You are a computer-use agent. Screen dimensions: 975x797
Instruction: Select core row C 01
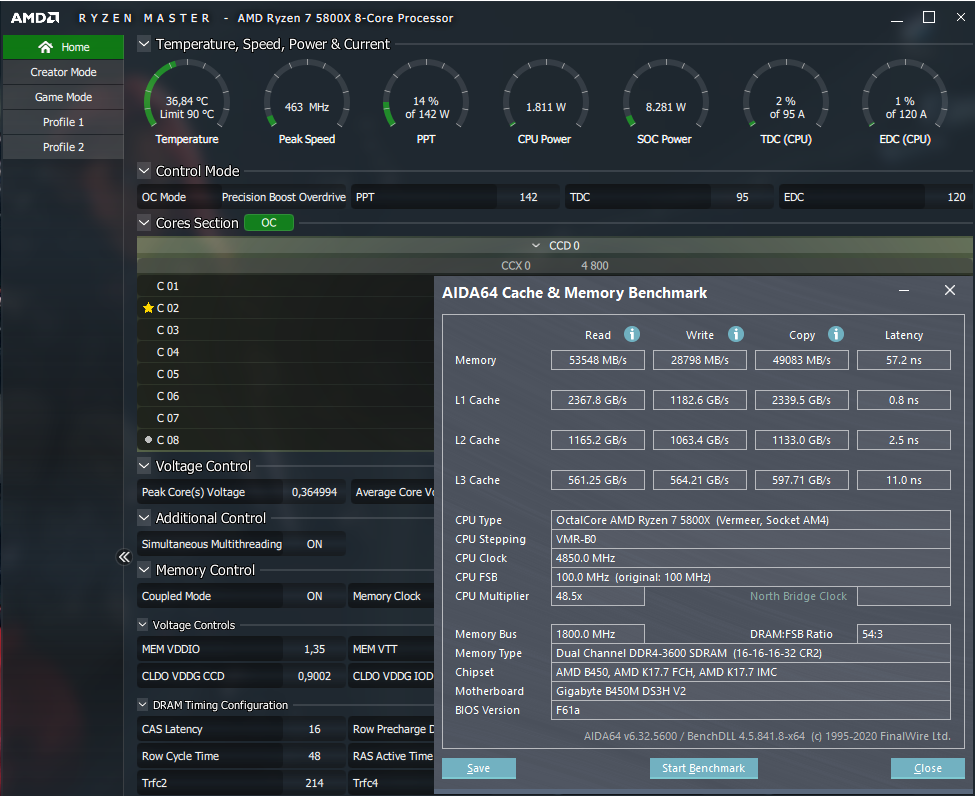point(285,286)
